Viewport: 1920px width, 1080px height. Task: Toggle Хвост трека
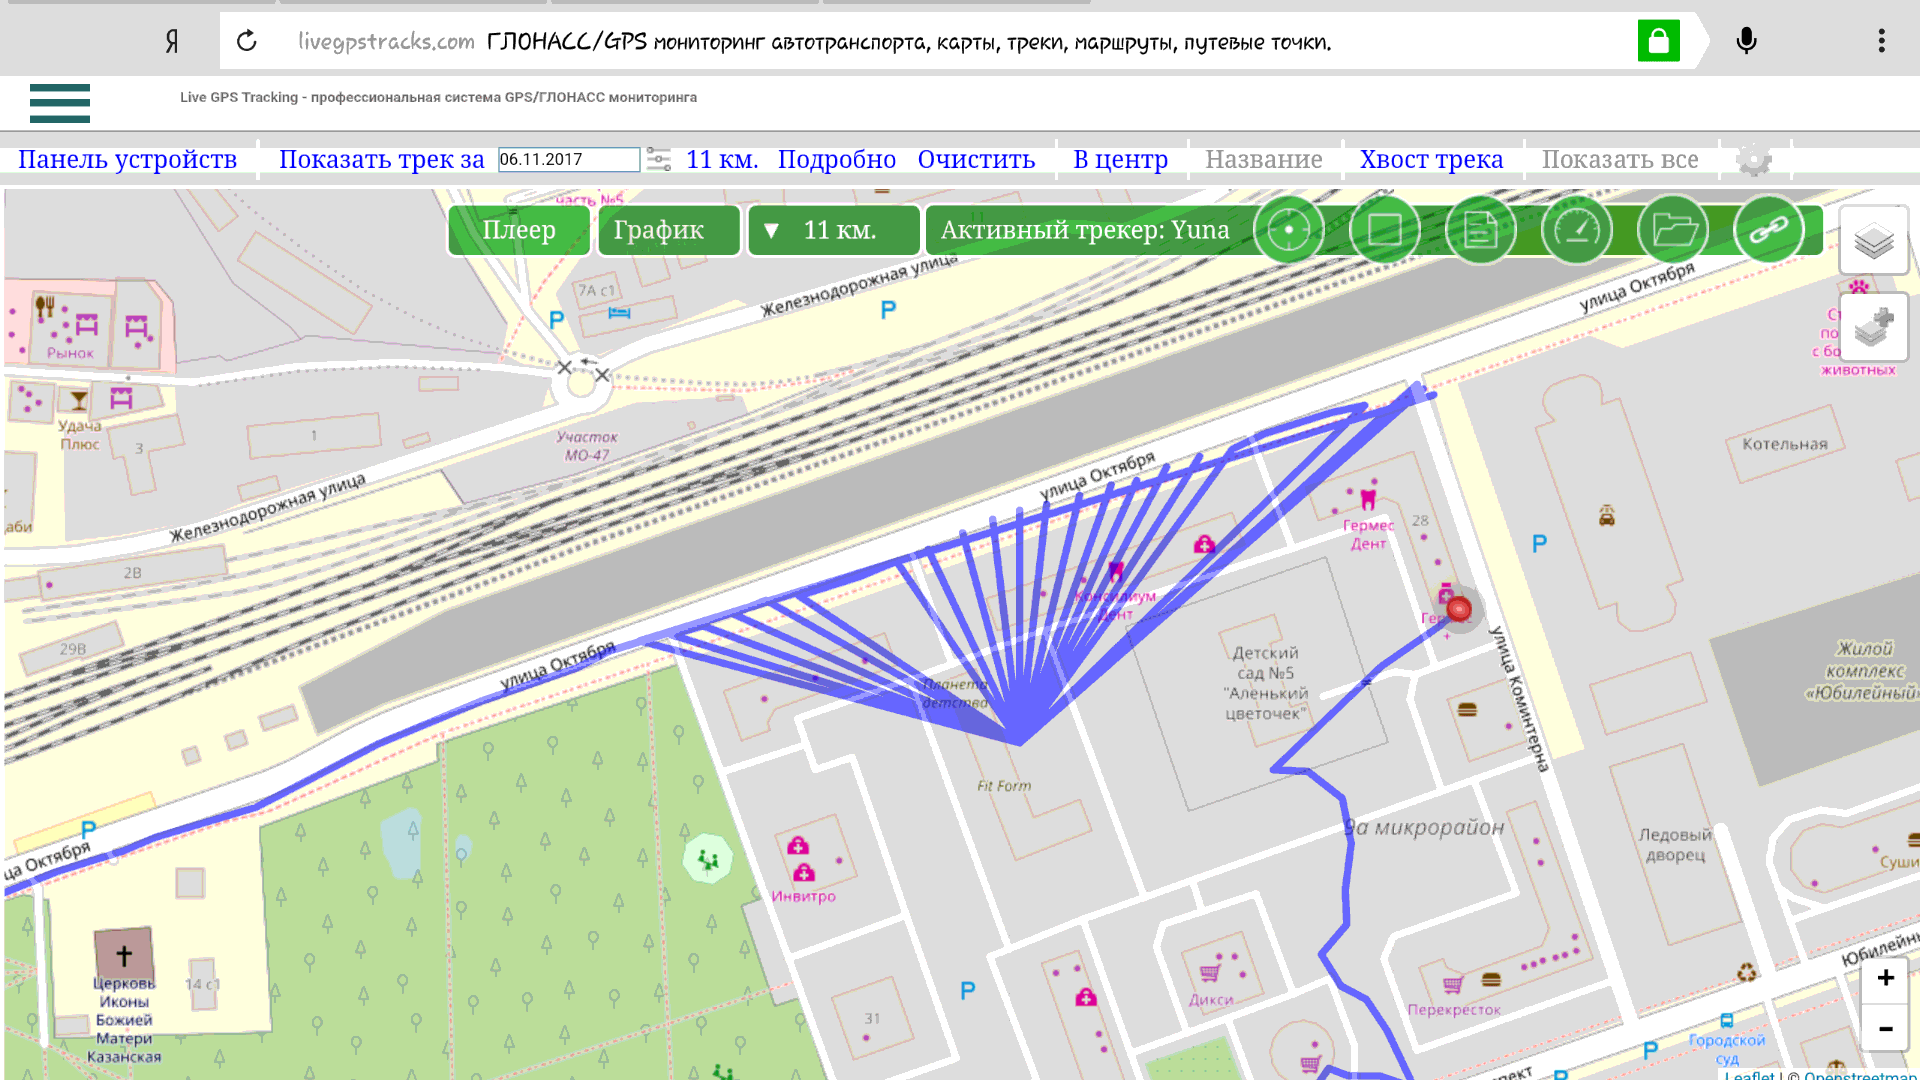point(1431,160)
